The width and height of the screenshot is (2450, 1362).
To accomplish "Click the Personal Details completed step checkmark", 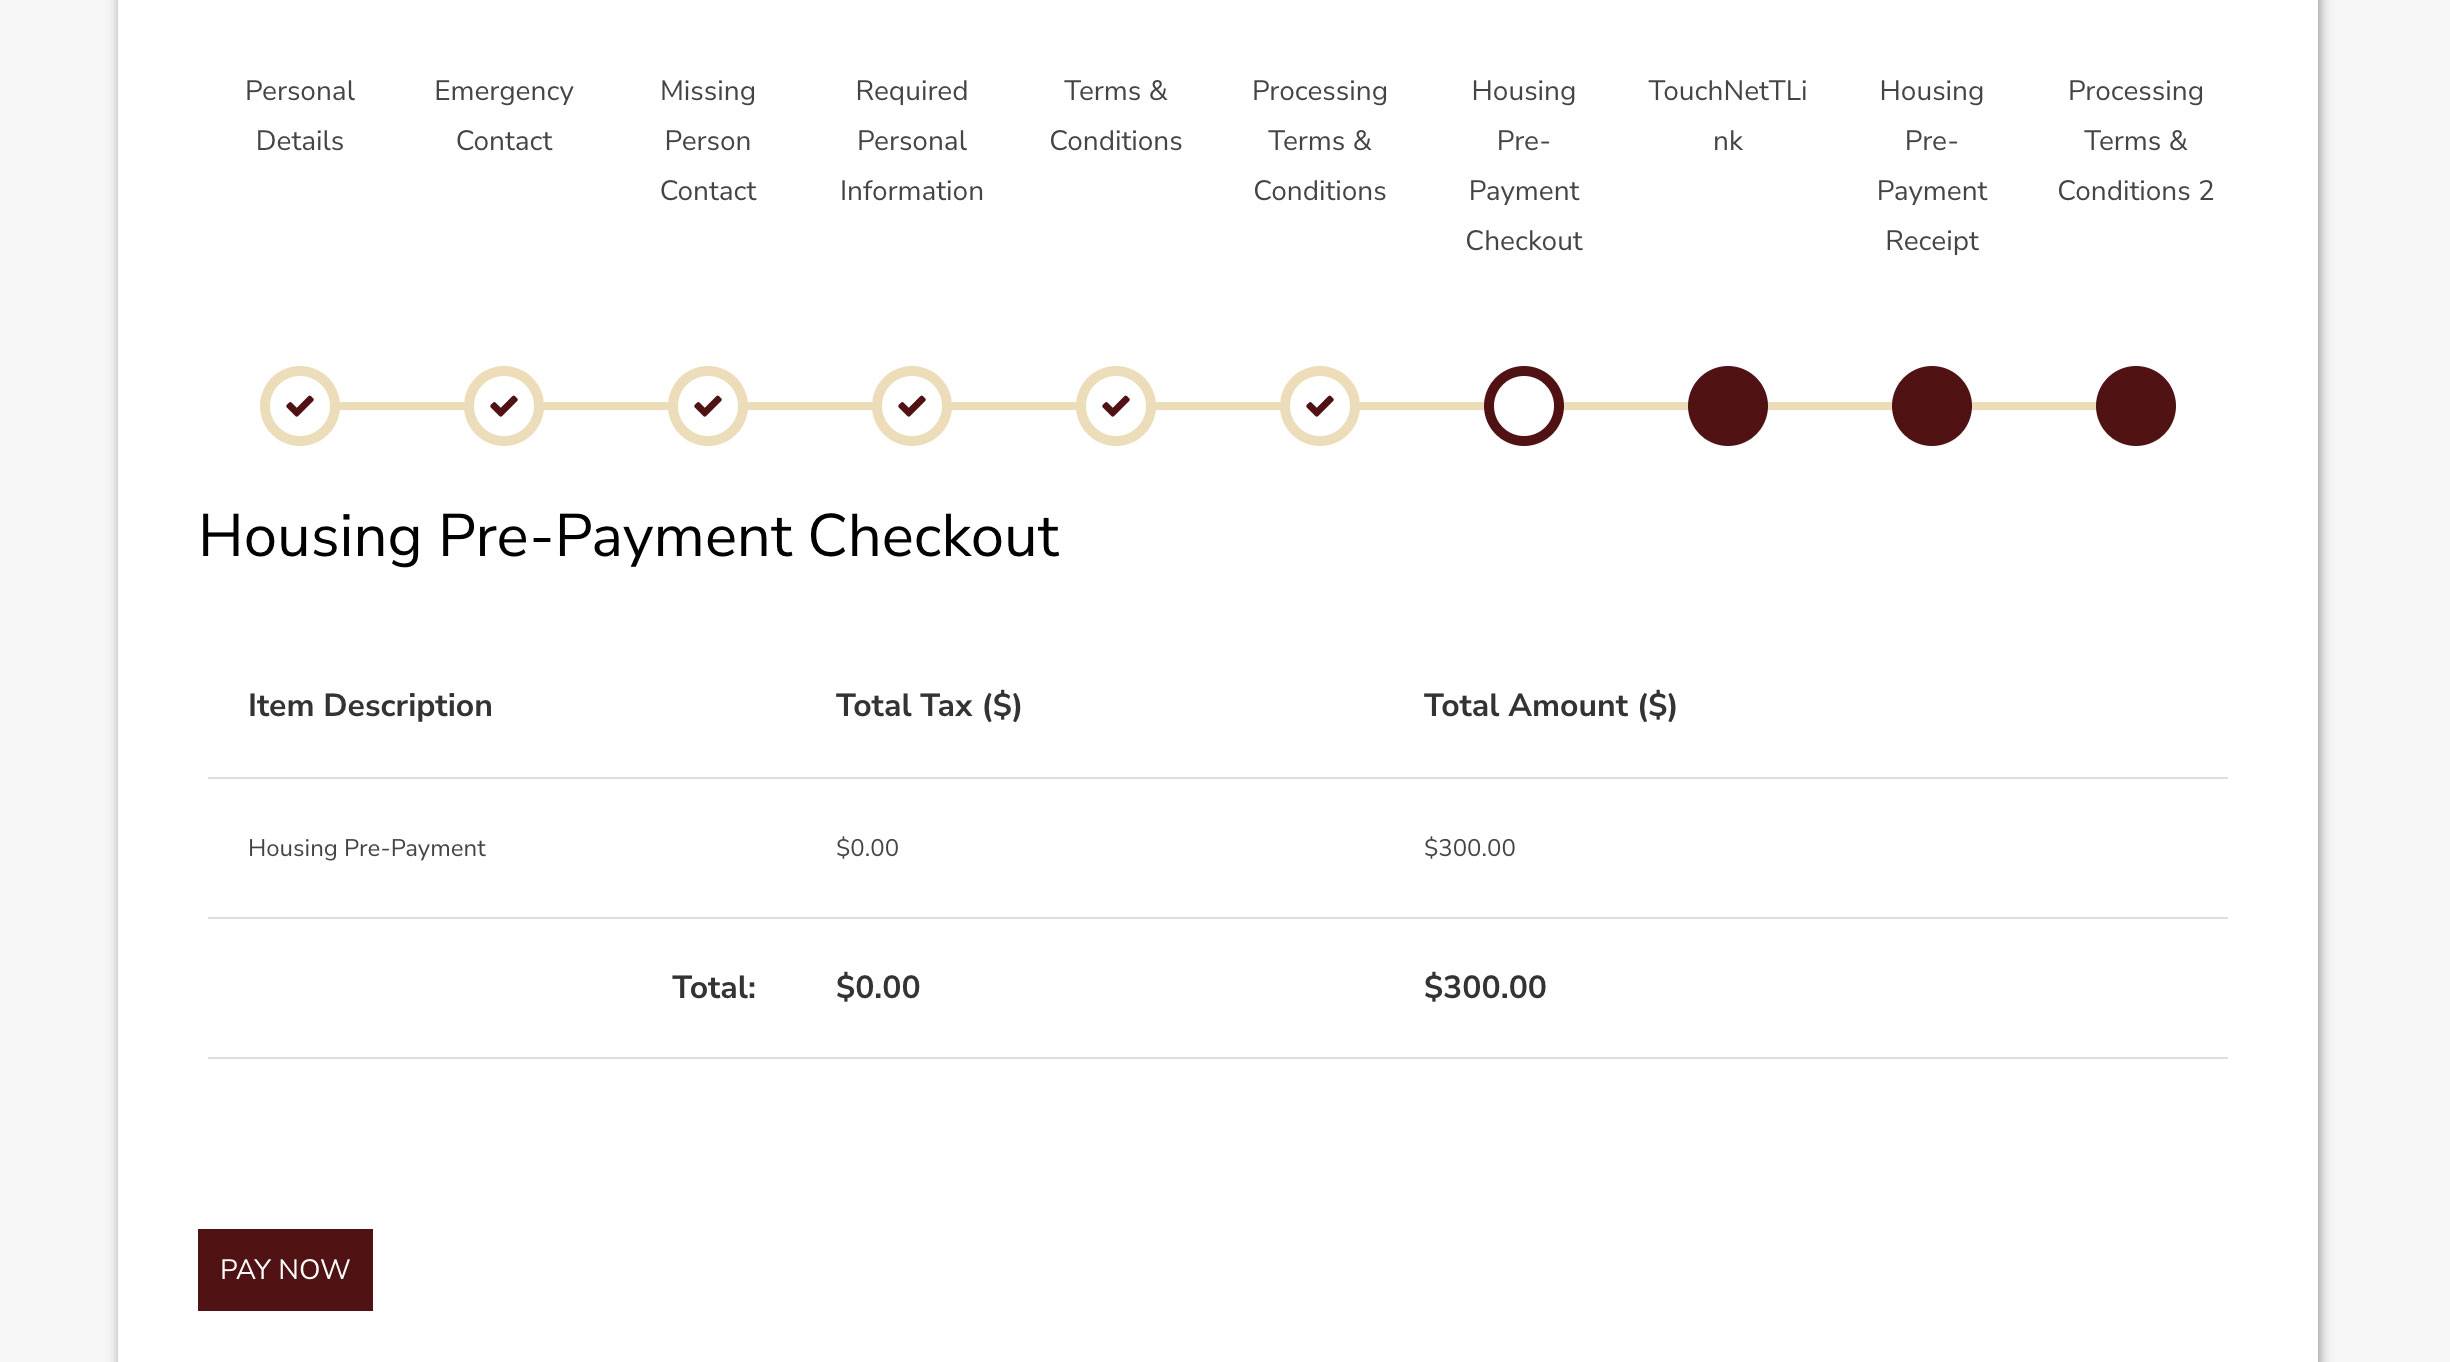I will (x=300, y=406).
